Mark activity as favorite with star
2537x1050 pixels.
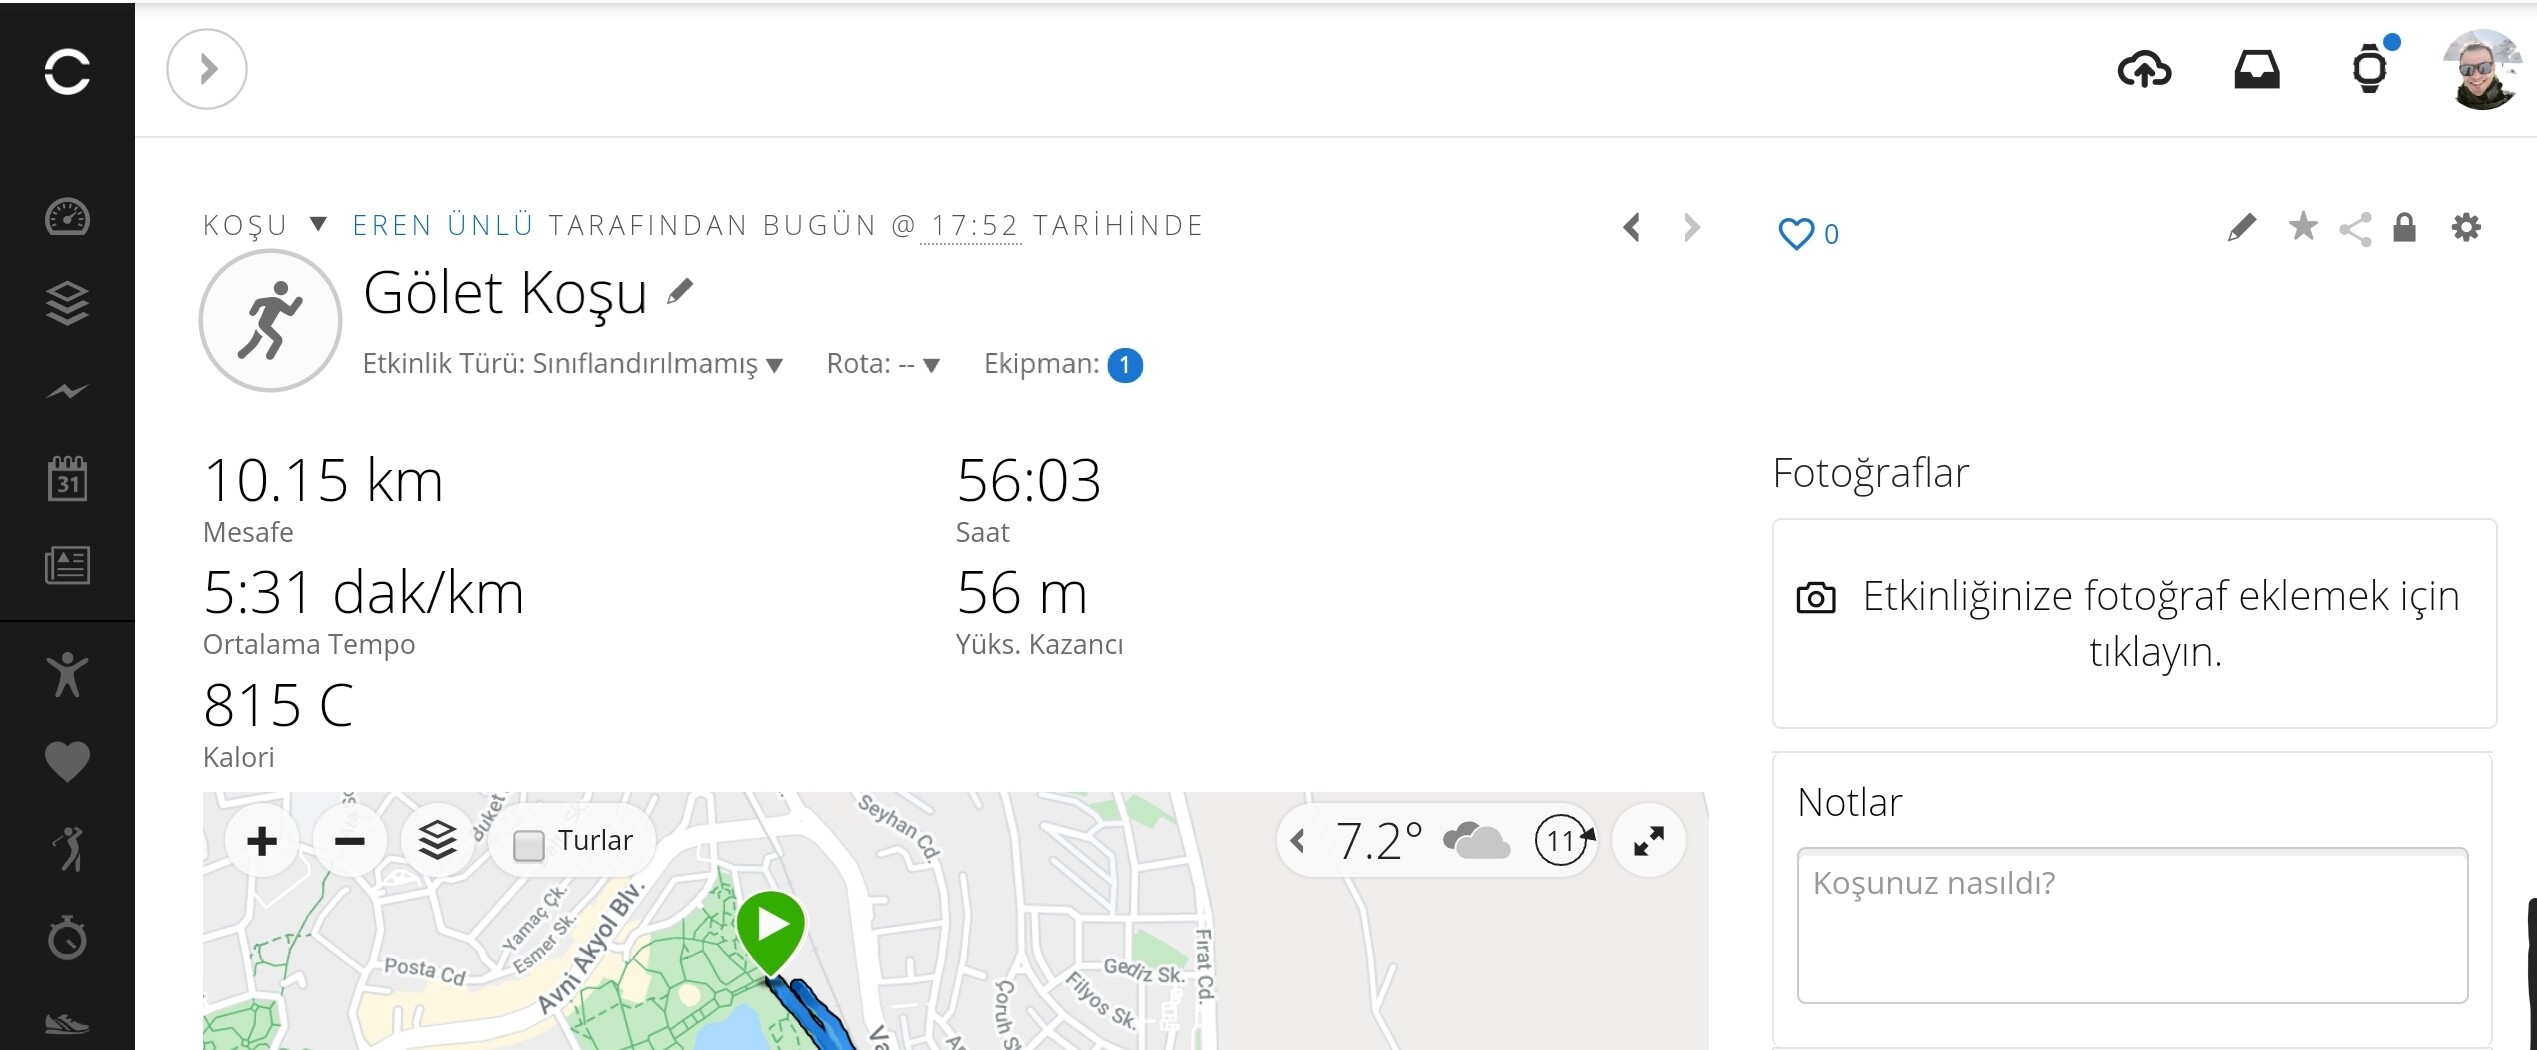[2303, 227]
